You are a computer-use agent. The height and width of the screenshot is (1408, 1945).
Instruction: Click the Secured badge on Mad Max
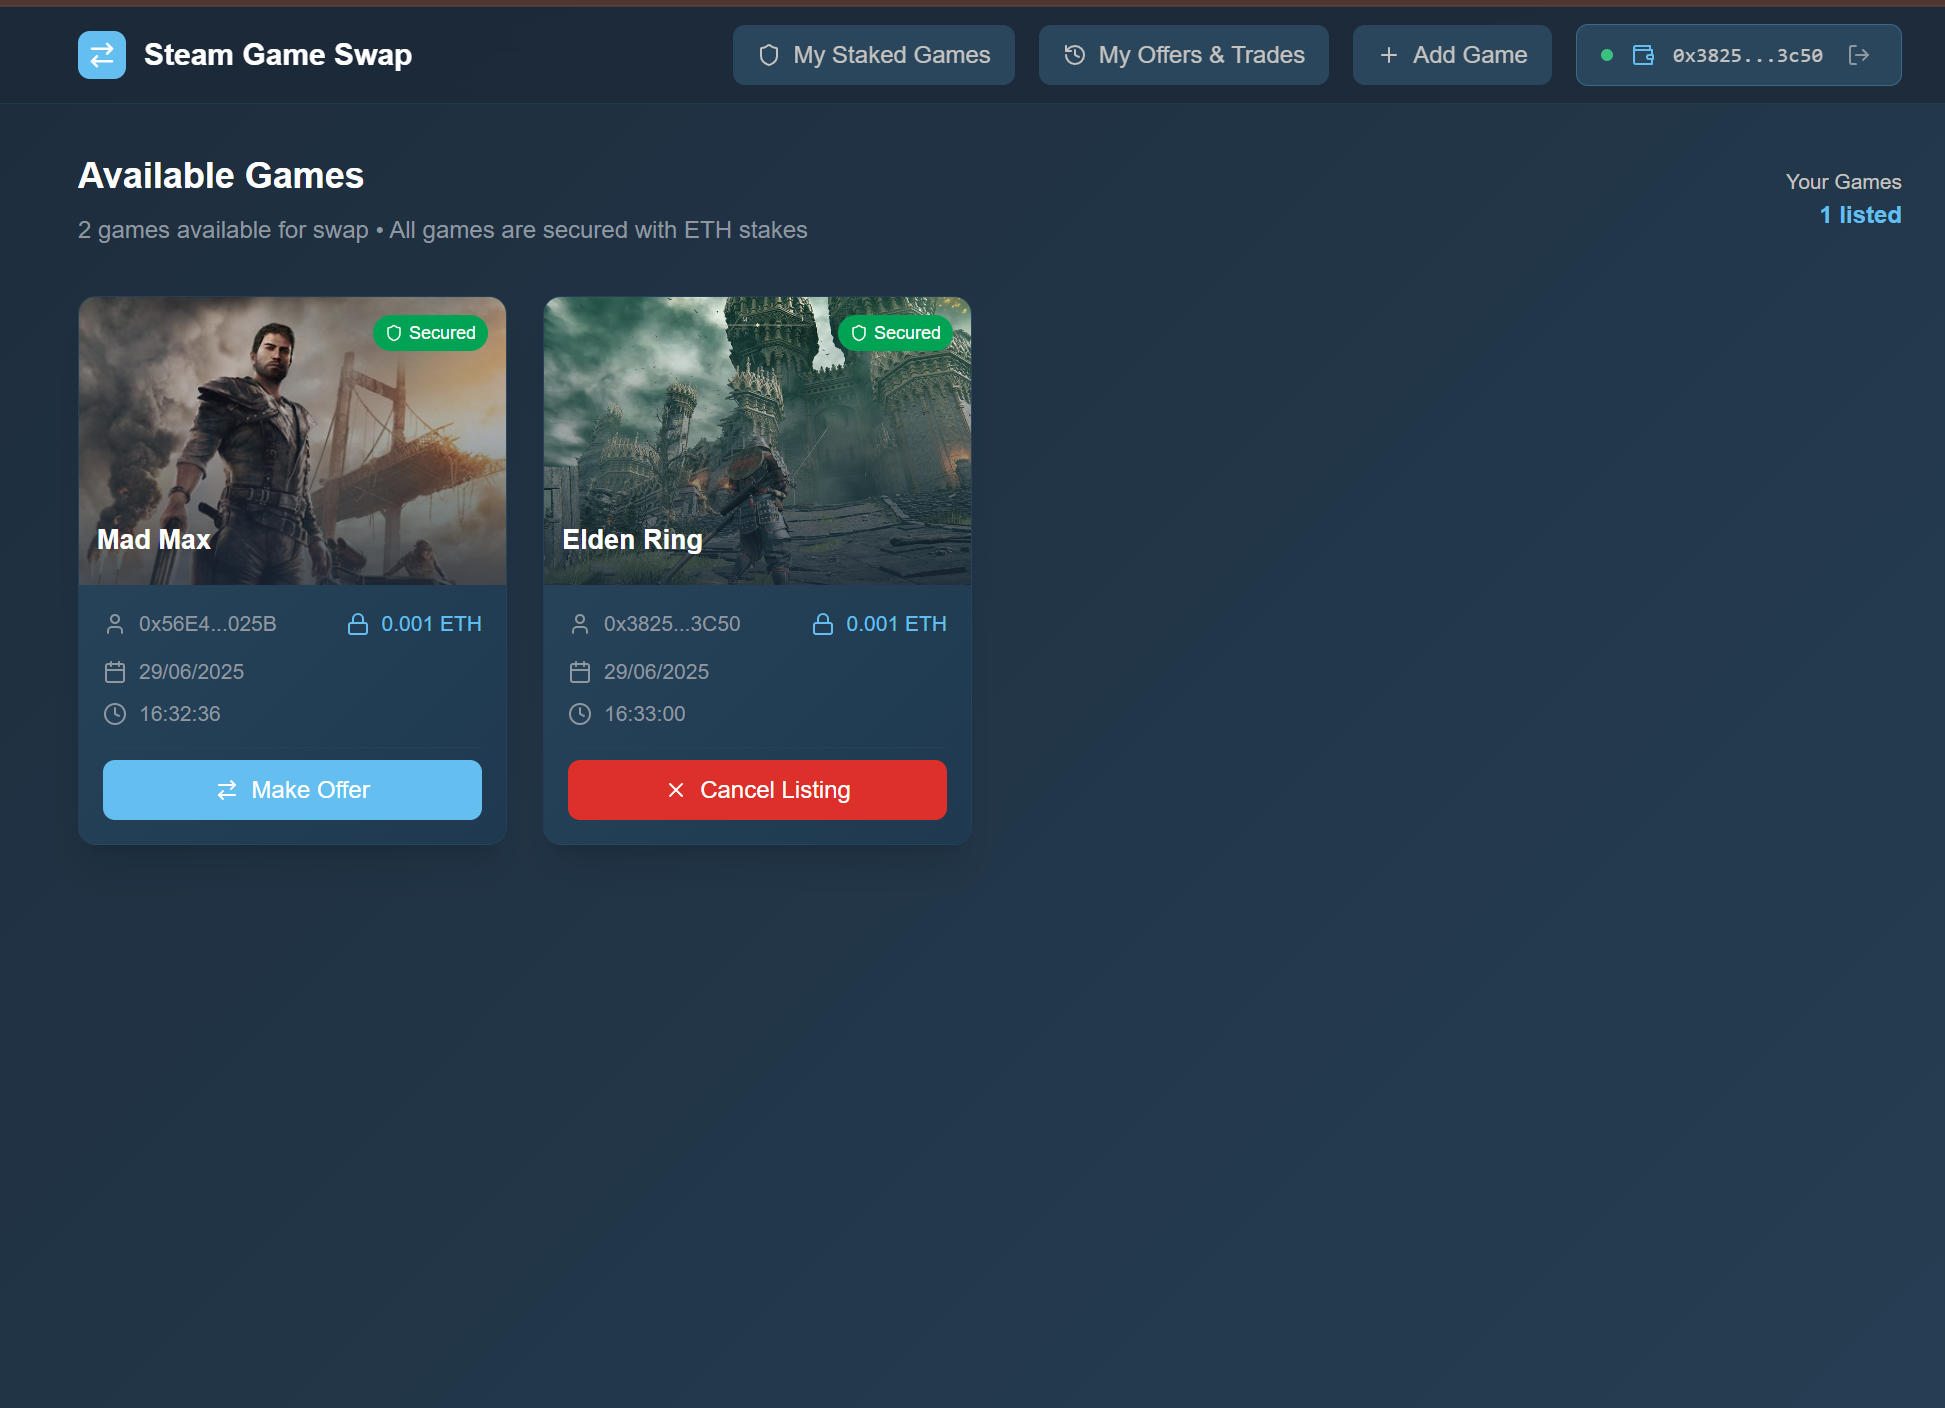[431, 333]
